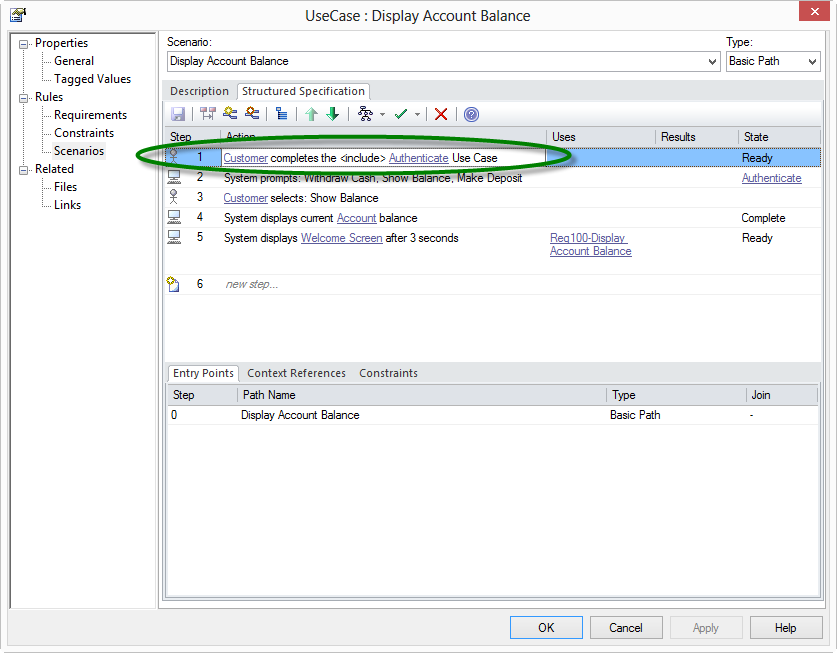Screen dimensions: 837x653
Task: Click the hierarchy diagram generate icon
Action: tap(364, 114)
